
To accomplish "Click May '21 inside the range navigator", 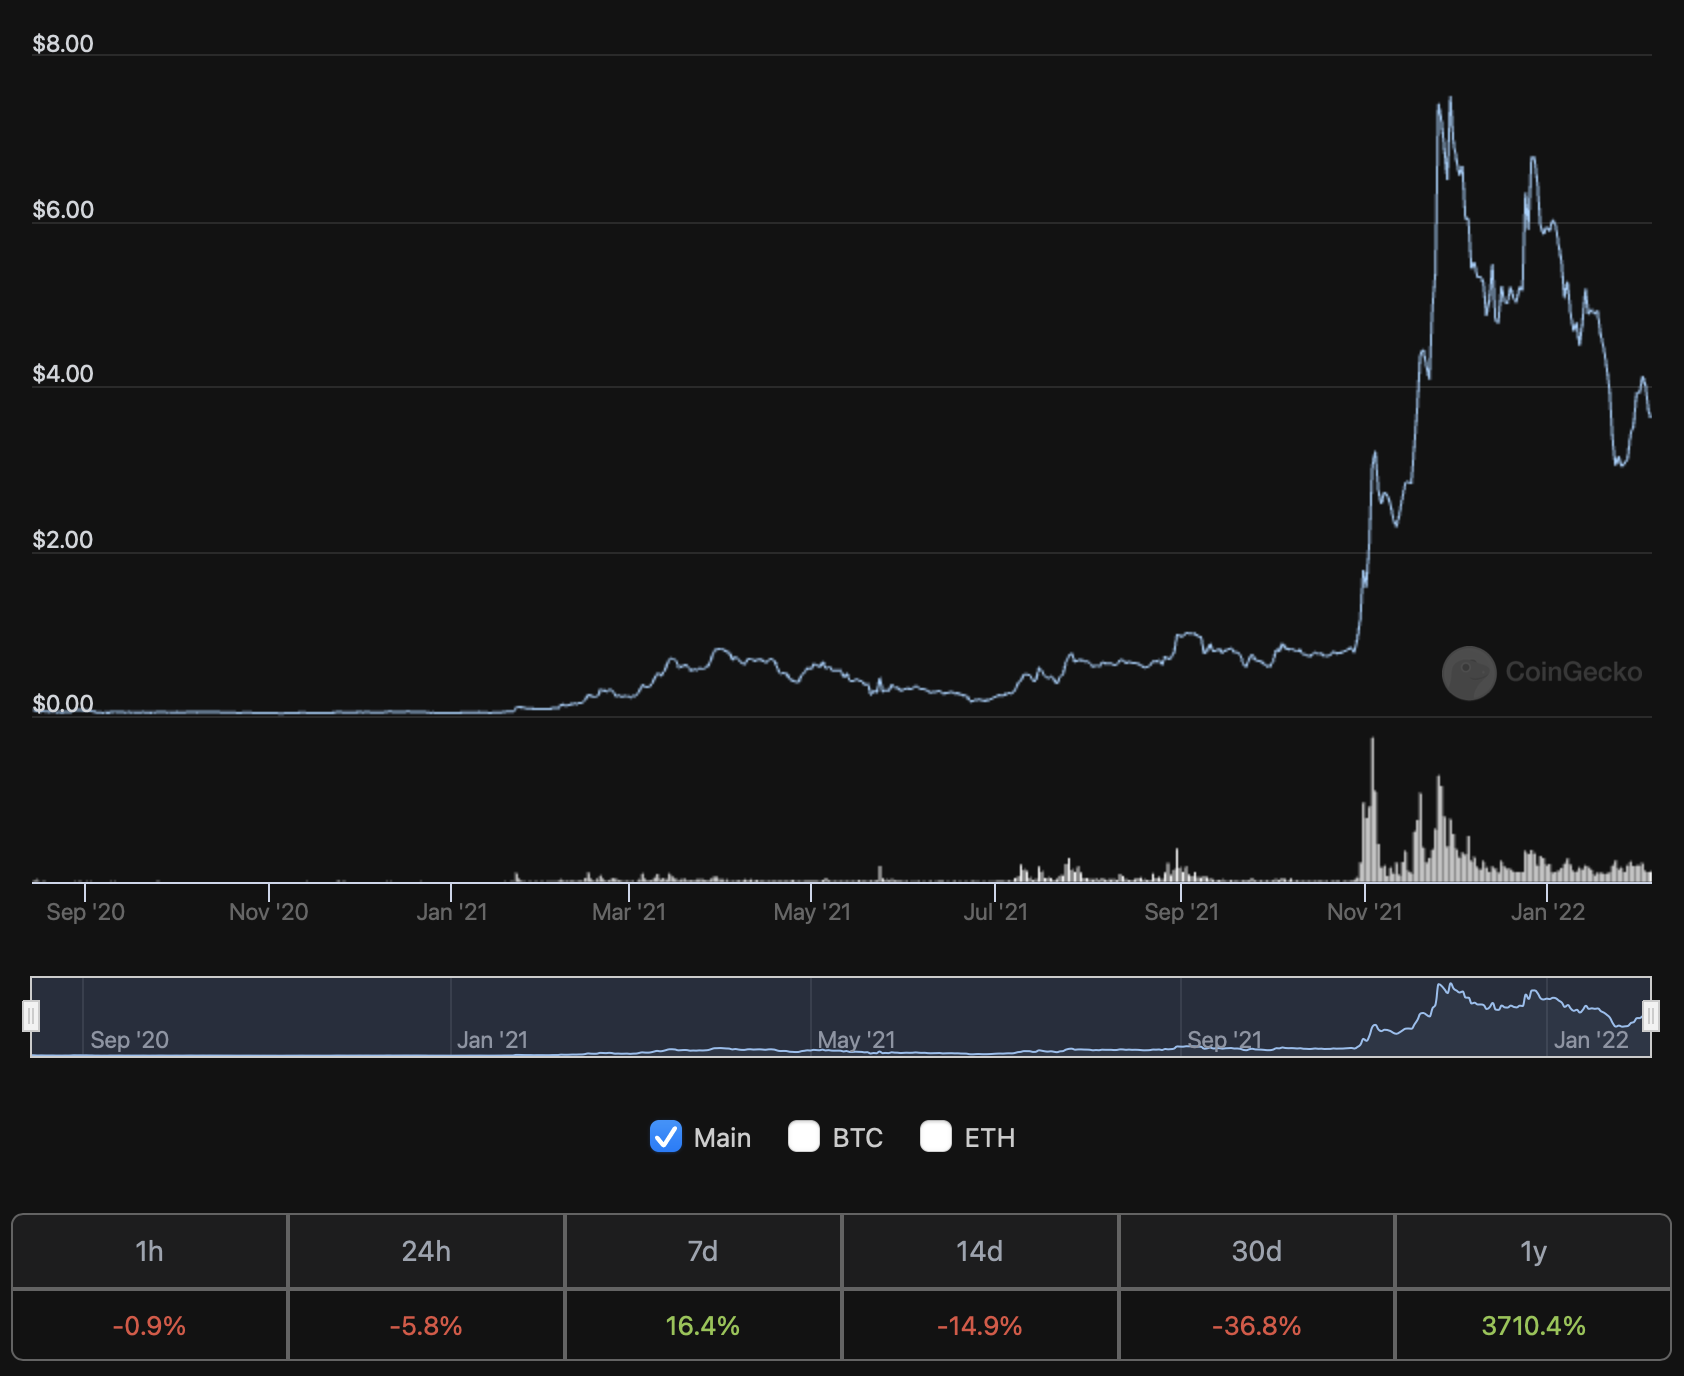I will coord(856,1040).
